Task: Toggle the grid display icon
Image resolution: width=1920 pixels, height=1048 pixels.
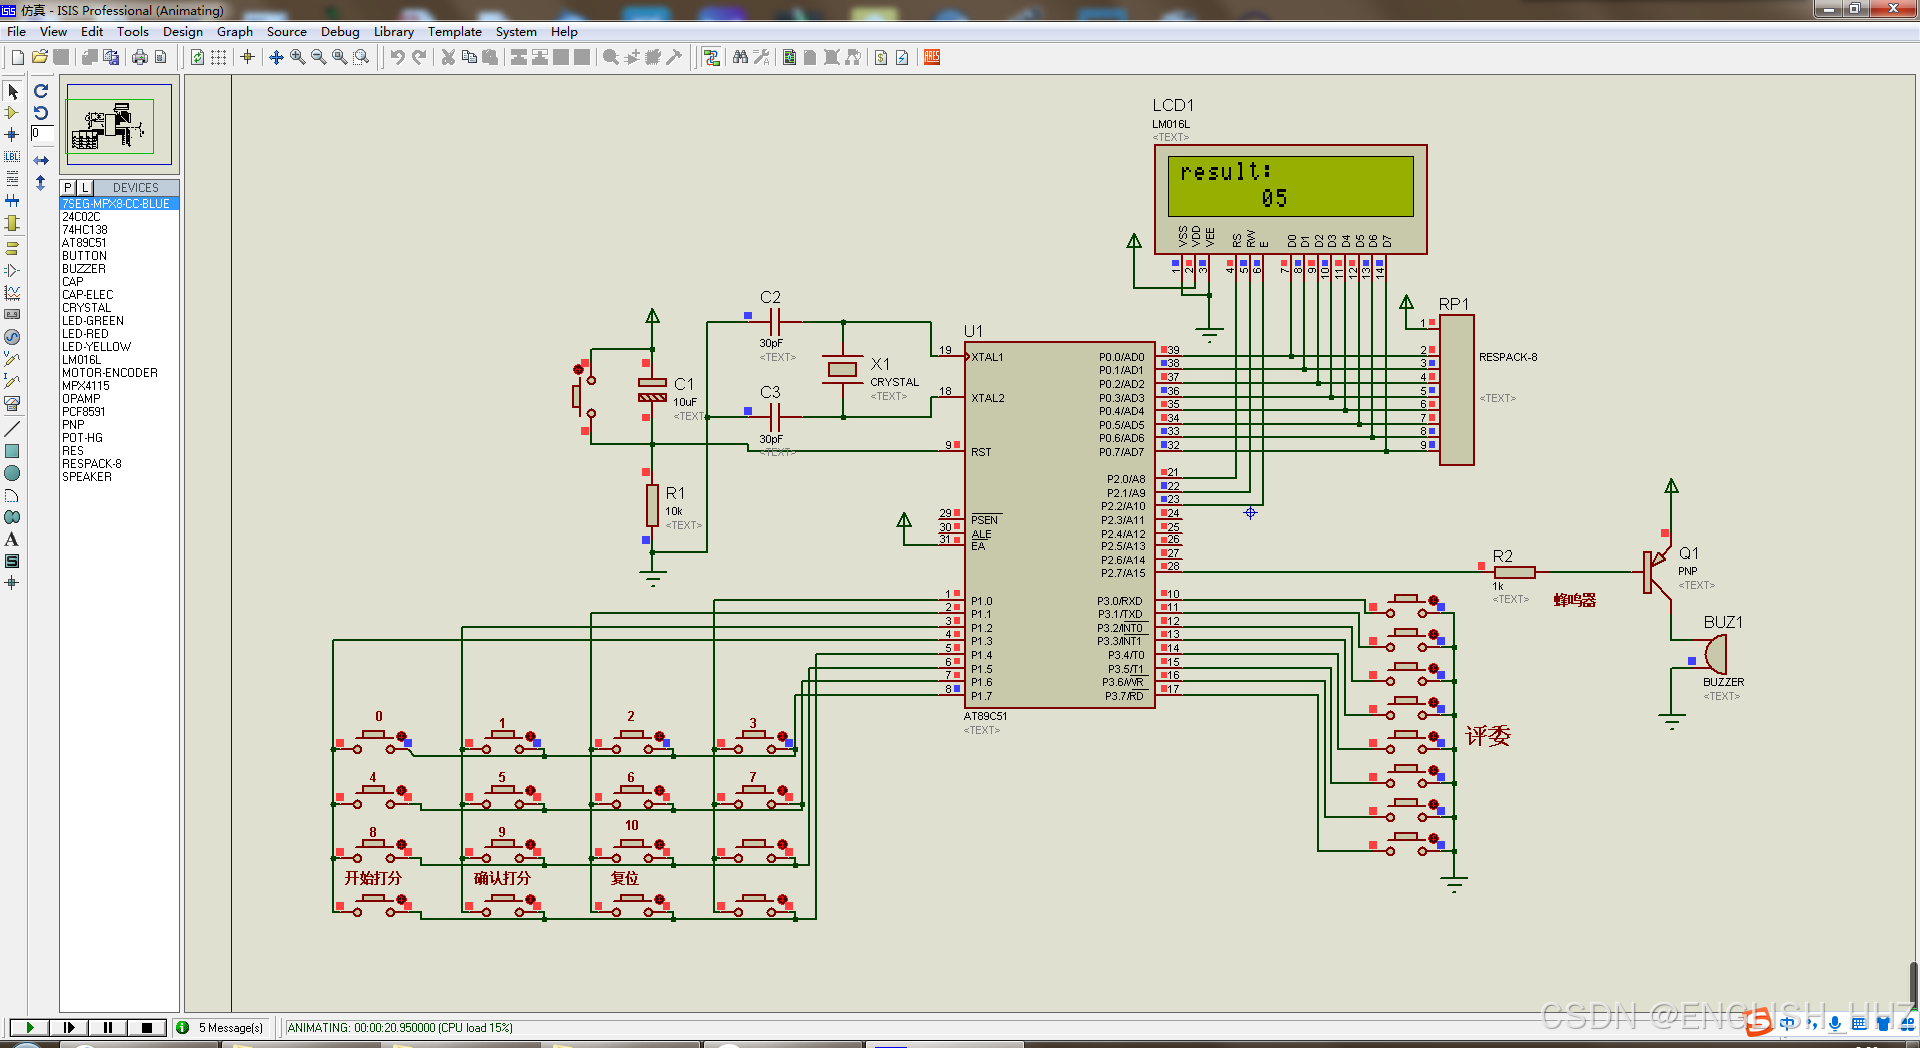Action: 218,57
